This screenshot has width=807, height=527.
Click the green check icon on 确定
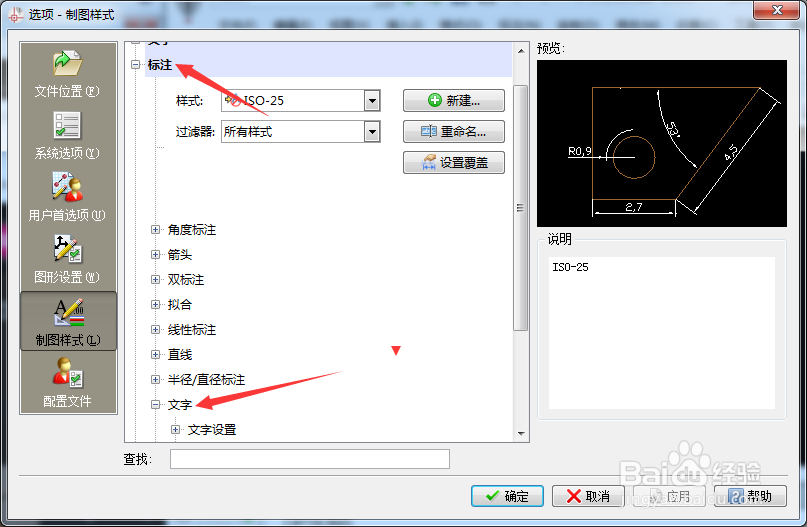(493, 496)
